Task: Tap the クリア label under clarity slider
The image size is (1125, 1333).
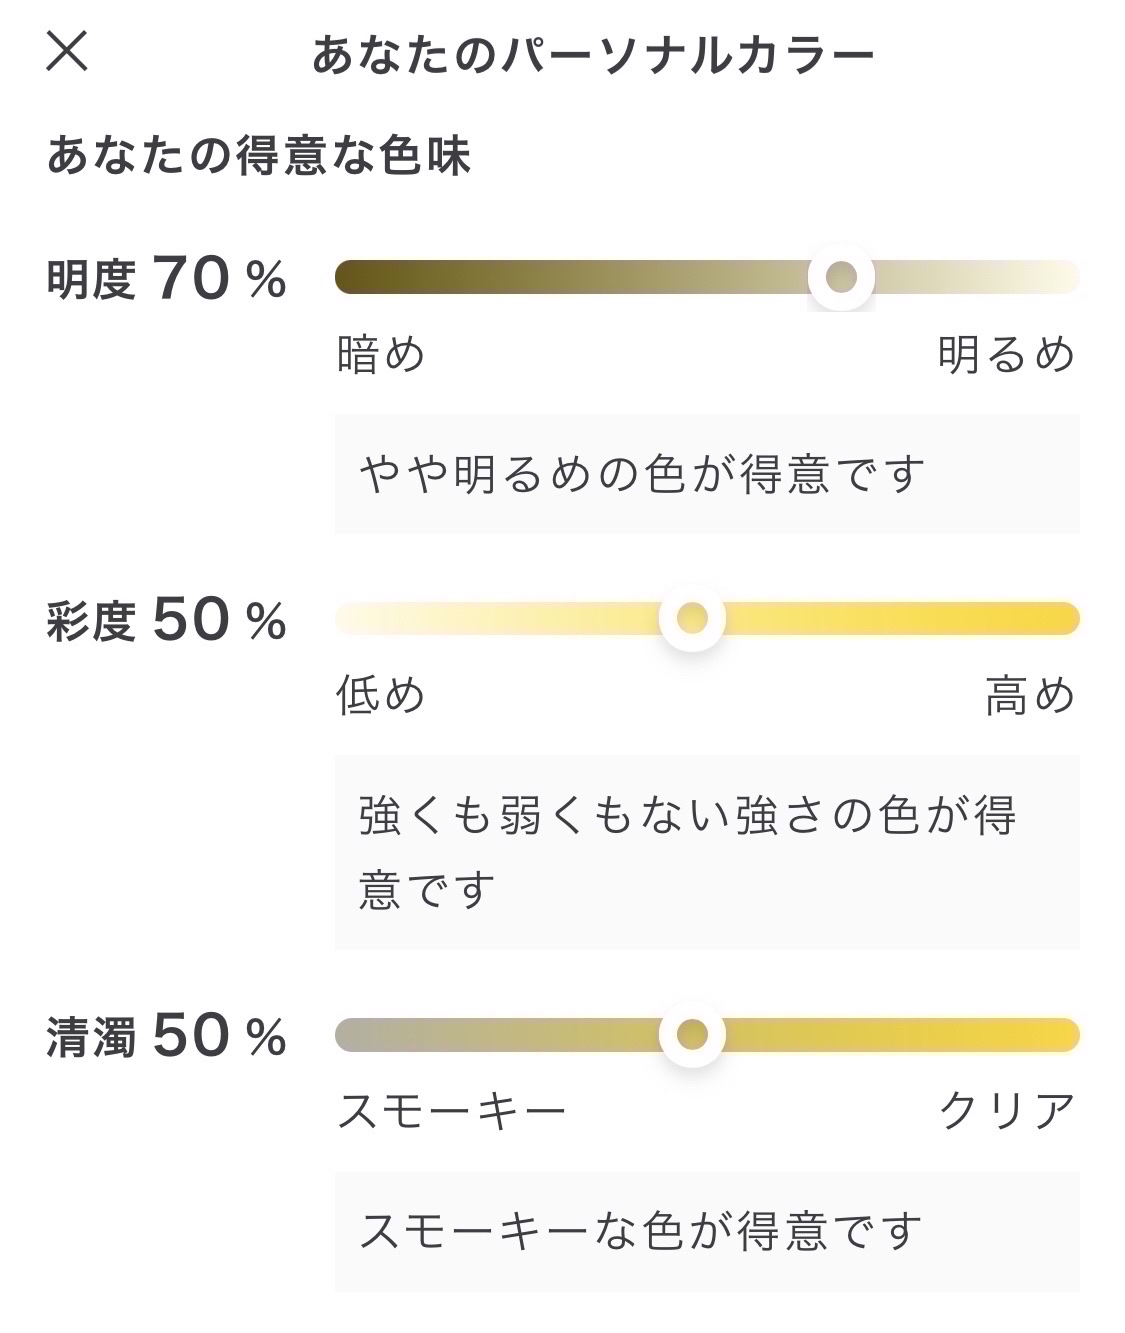Action: [1007, 1110]
